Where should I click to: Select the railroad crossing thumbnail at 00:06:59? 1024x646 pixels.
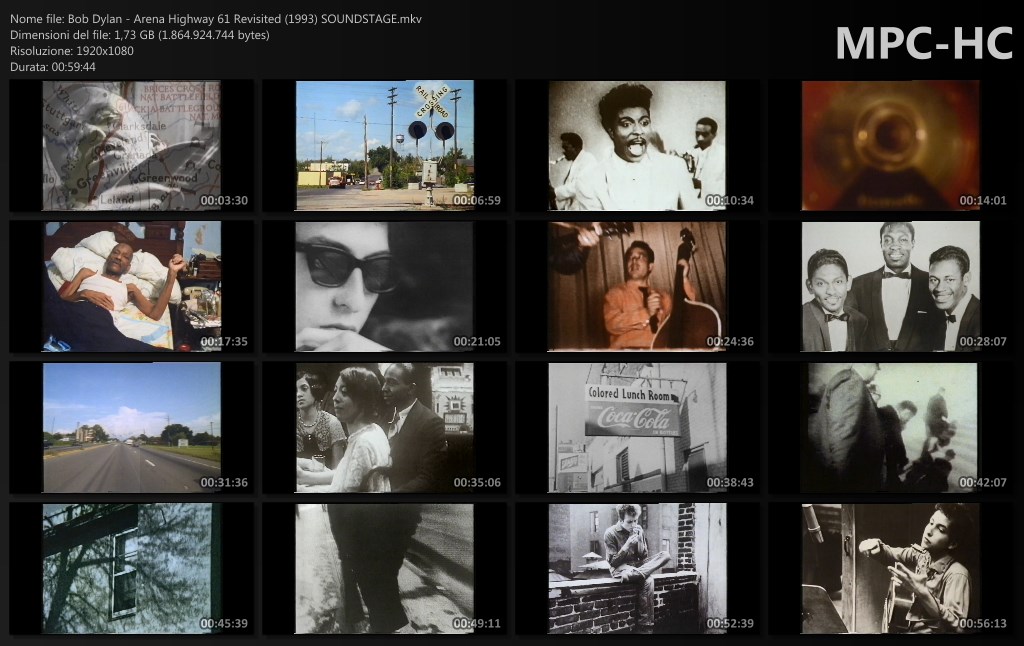385,145
